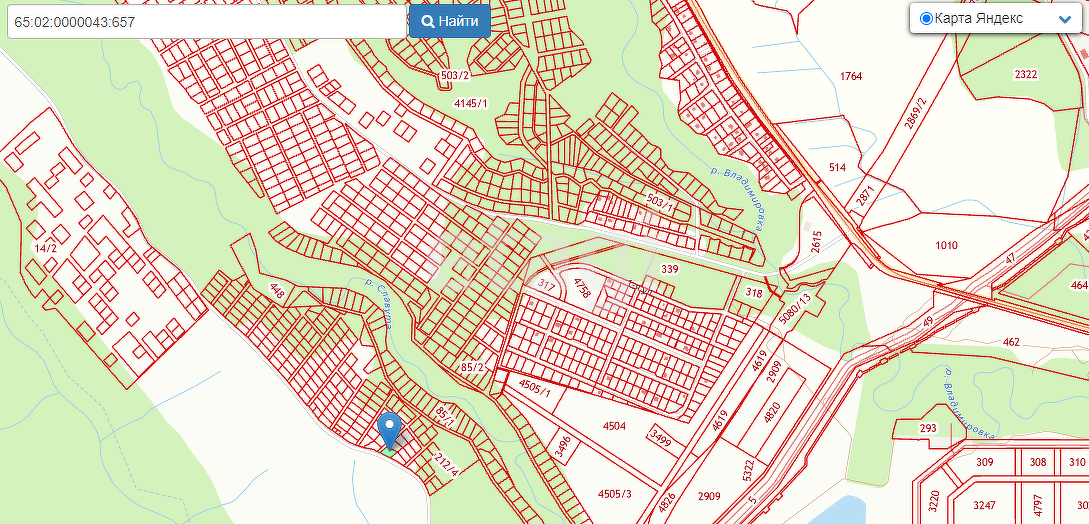The width and height of the screenshot is (1089, 524).
Task: Expand the map layer chevron dropdown
Action: [1064, 19]
